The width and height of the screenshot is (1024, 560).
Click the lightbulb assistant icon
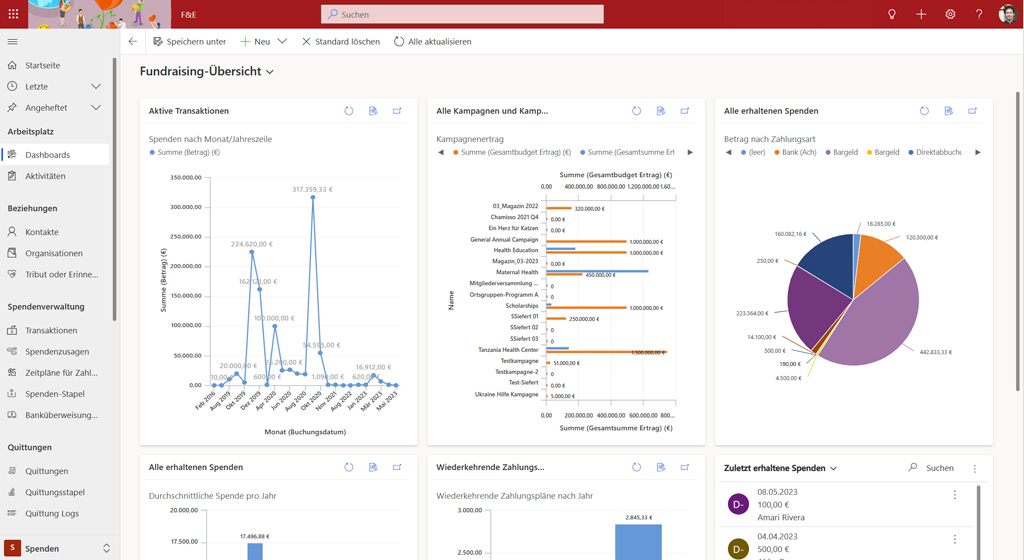(x=892, y=14)
